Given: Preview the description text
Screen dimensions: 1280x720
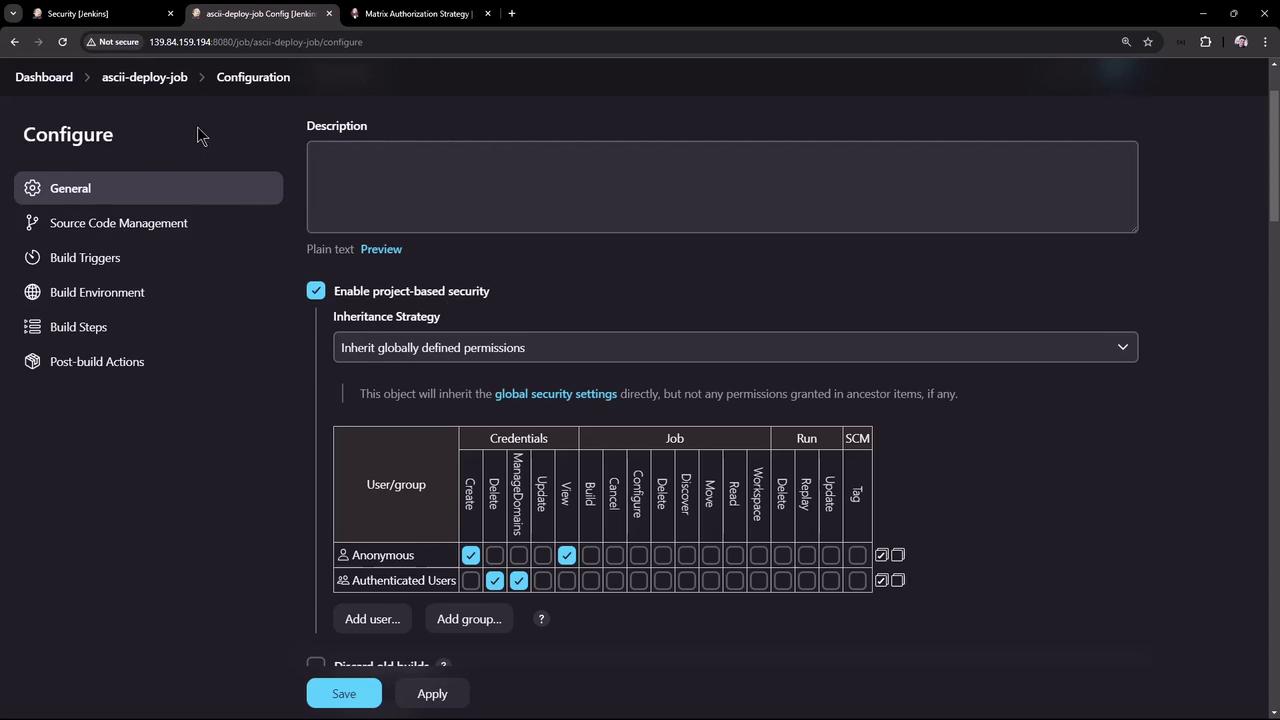Looking at the screenshot, I should click(x=381, y=249).
